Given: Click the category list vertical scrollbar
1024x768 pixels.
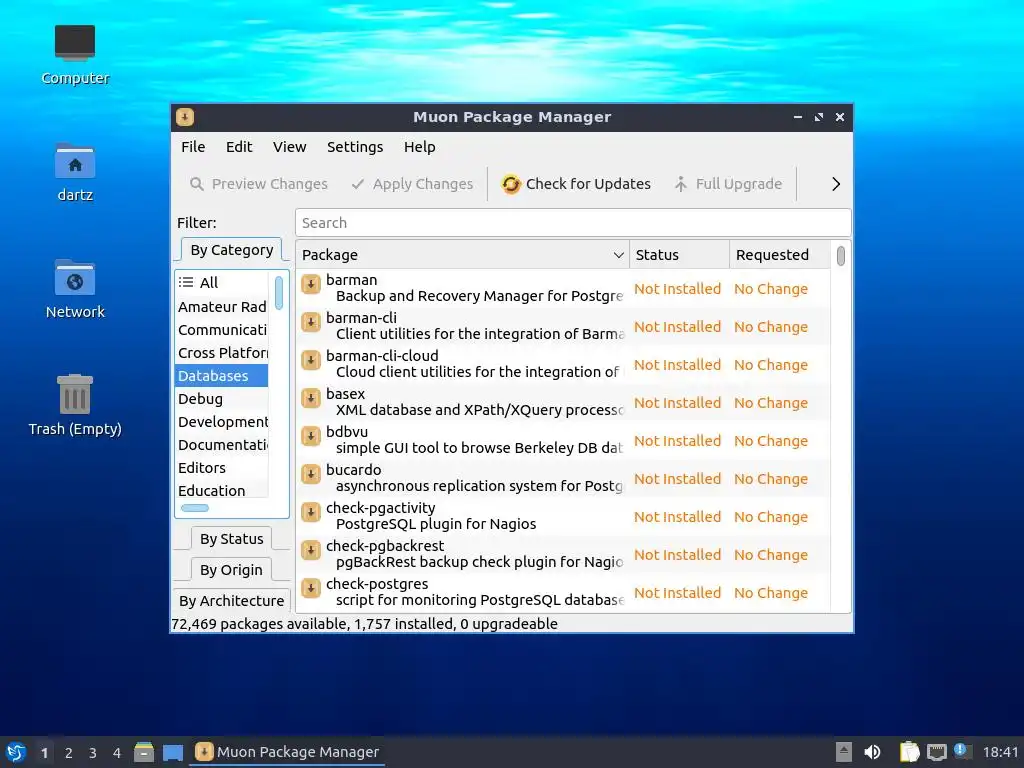Looking at the screenshot, I should point(279,293).
